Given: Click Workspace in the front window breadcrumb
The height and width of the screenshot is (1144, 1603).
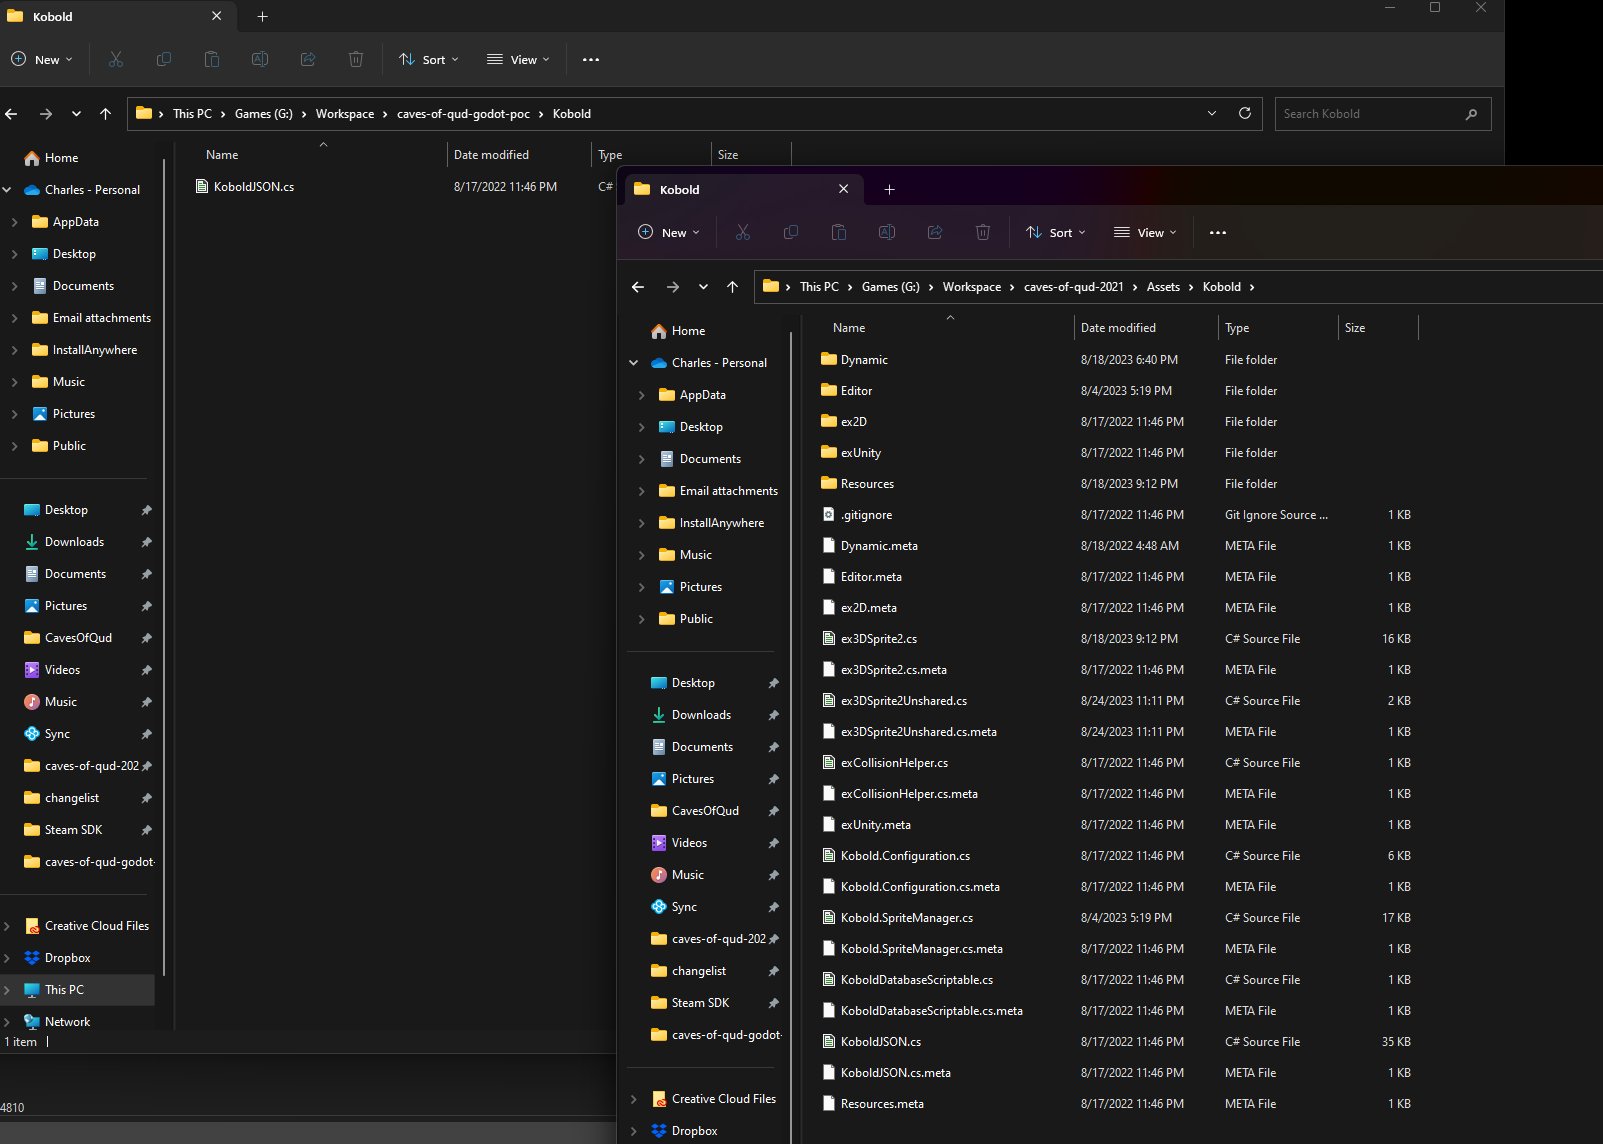Looking at the screenshot, I should (971, 287).
